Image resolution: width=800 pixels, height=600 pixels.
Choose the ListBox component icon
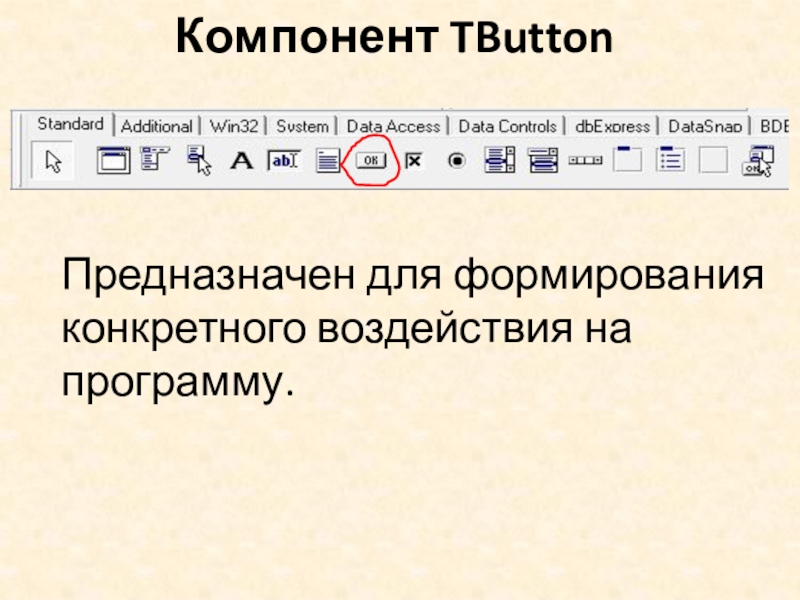click(x=499, y=160)
